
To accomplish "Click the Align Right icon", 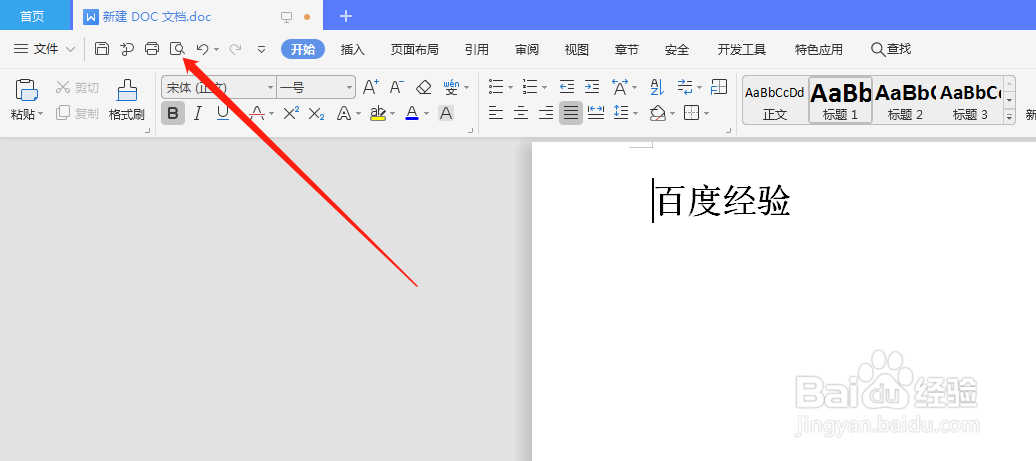I will 546,114.
